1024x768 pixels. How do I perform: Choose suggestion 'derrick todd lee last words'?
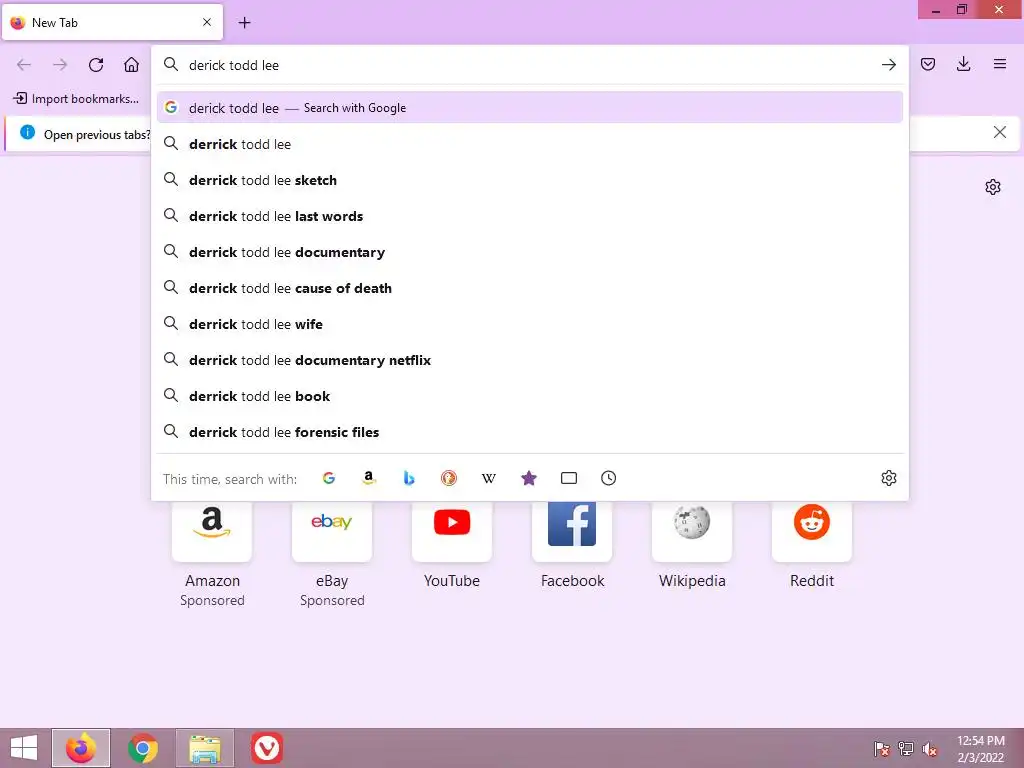tap(530, 216)
